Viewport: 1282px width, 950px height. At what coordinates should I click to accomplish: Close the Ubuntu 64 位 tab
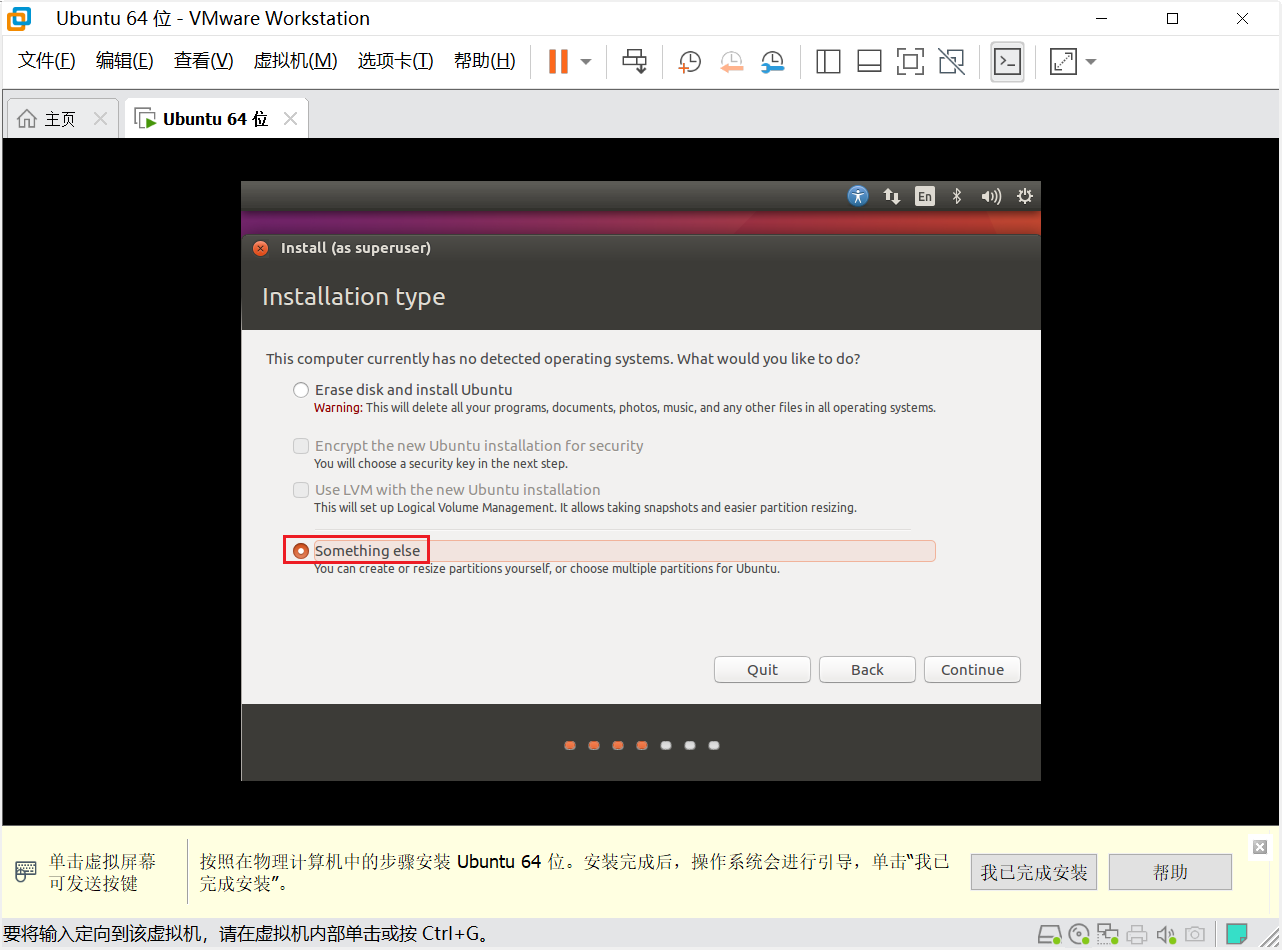(x=290, y=119)
